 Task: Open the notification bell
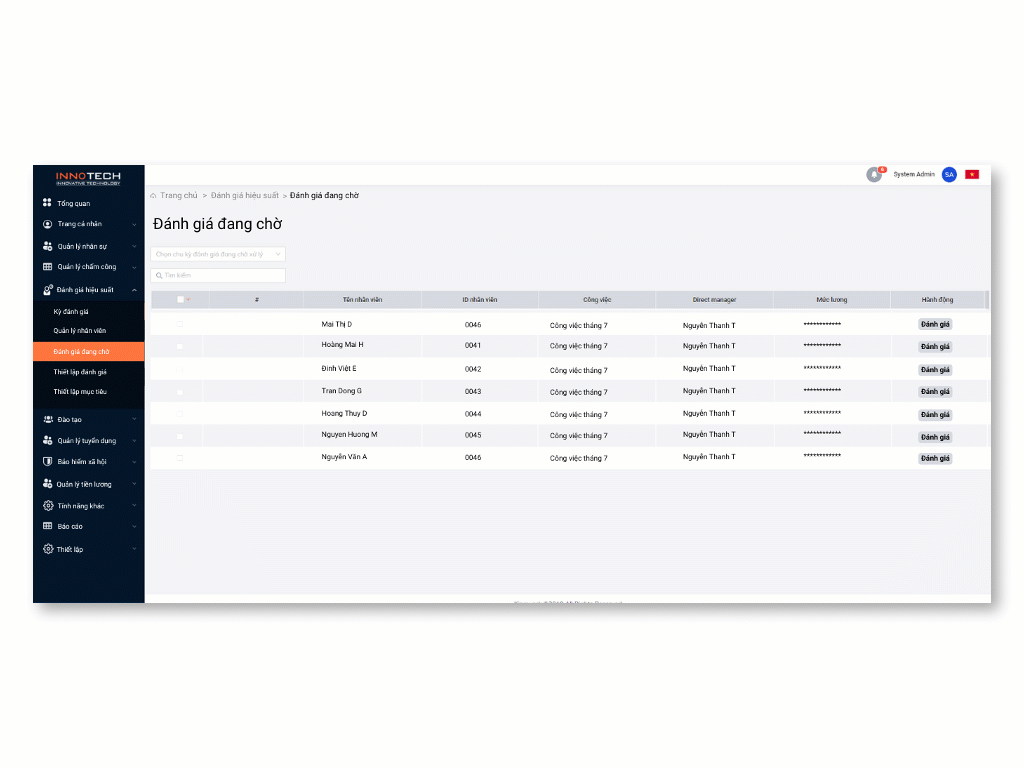[x=874, y=175]
